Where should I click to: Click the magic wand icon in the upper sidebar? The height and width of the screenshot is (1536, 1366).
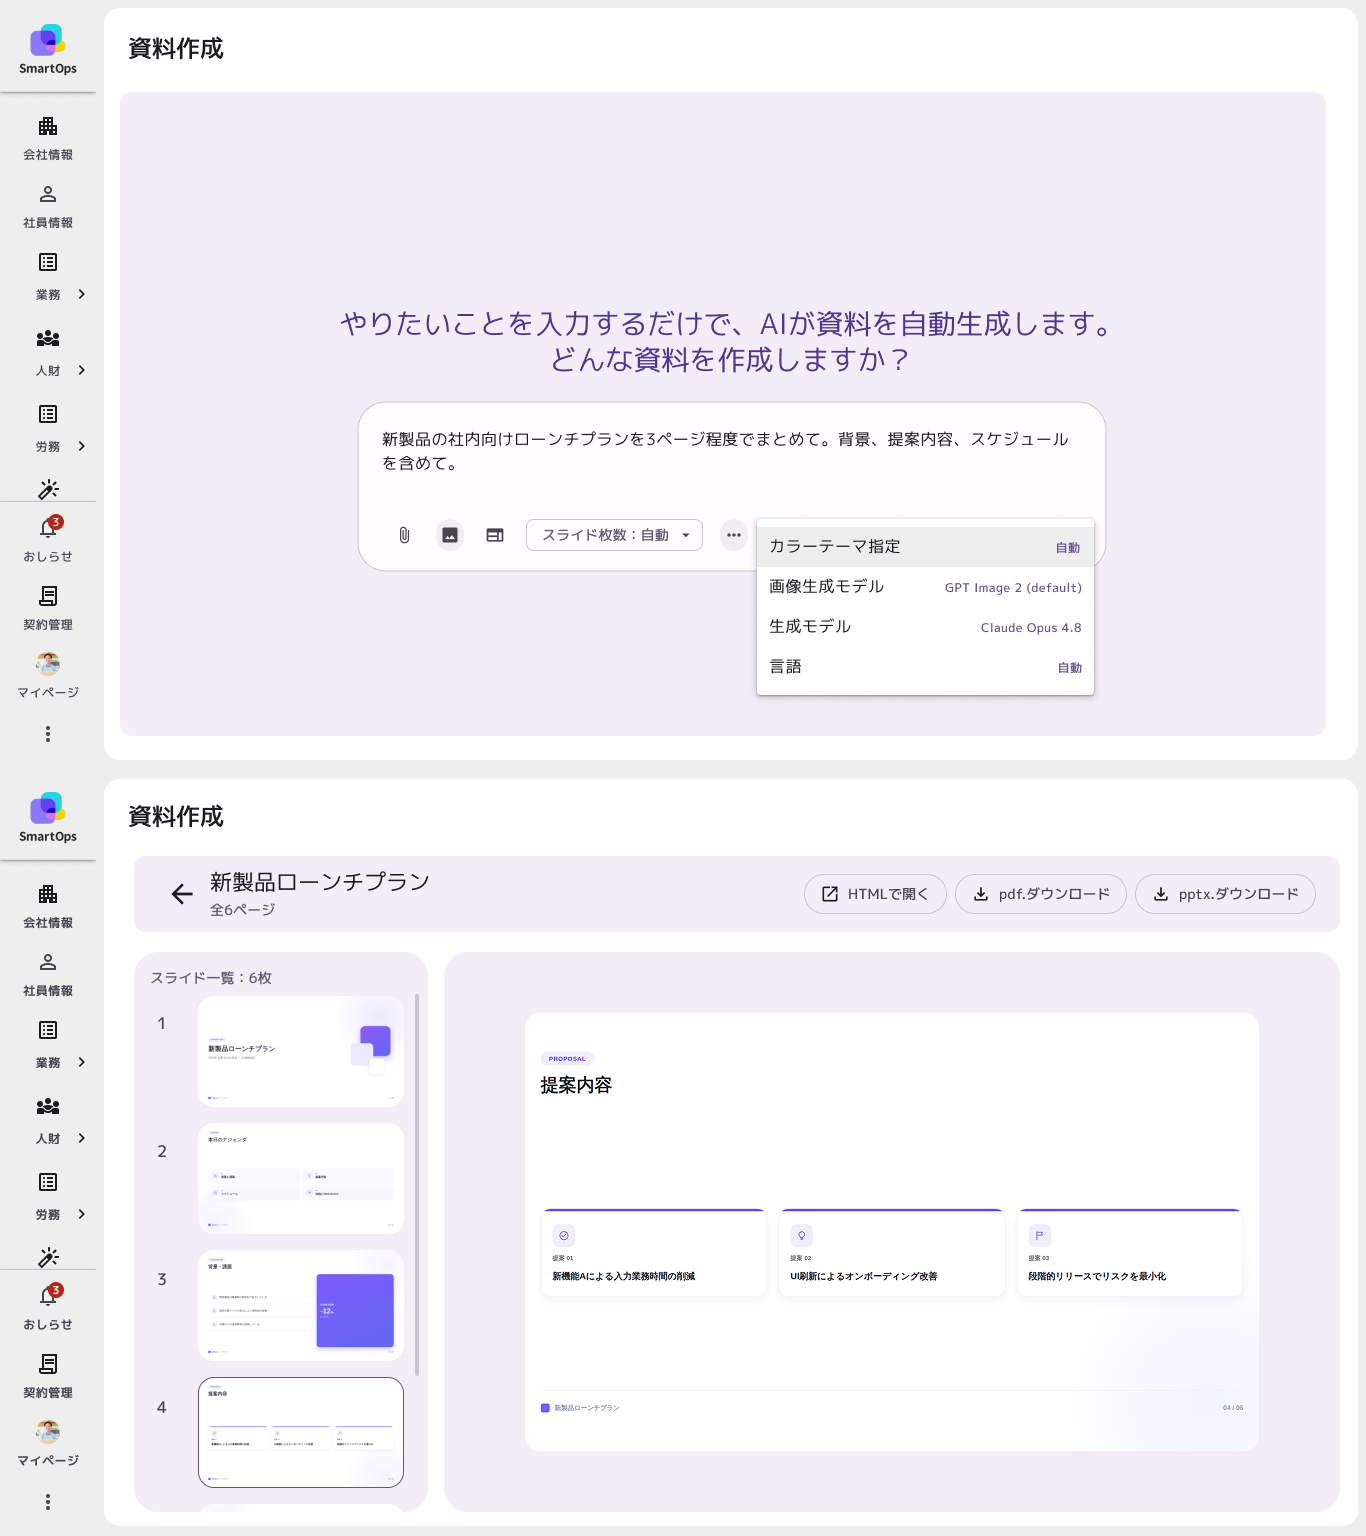pyautogui.click(x=48, y=489)
